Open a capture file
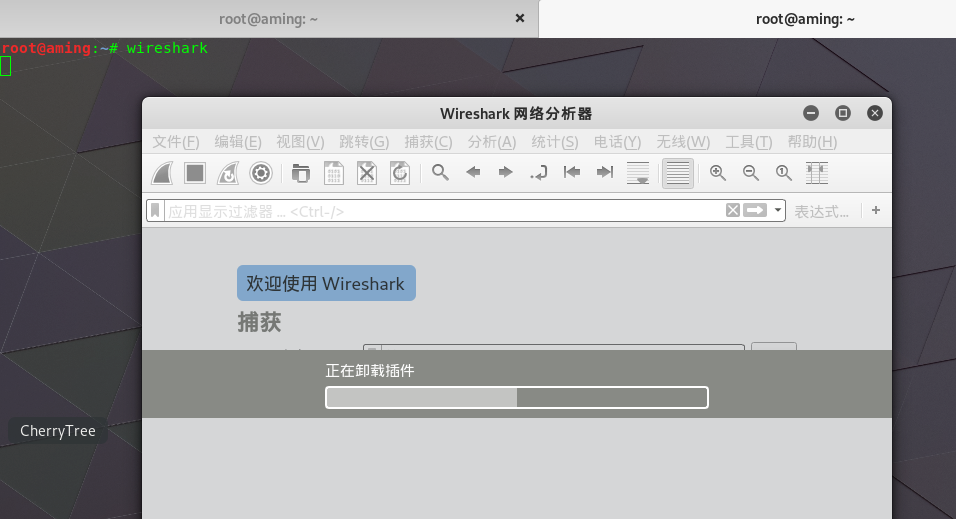 [x=301, y=173]
